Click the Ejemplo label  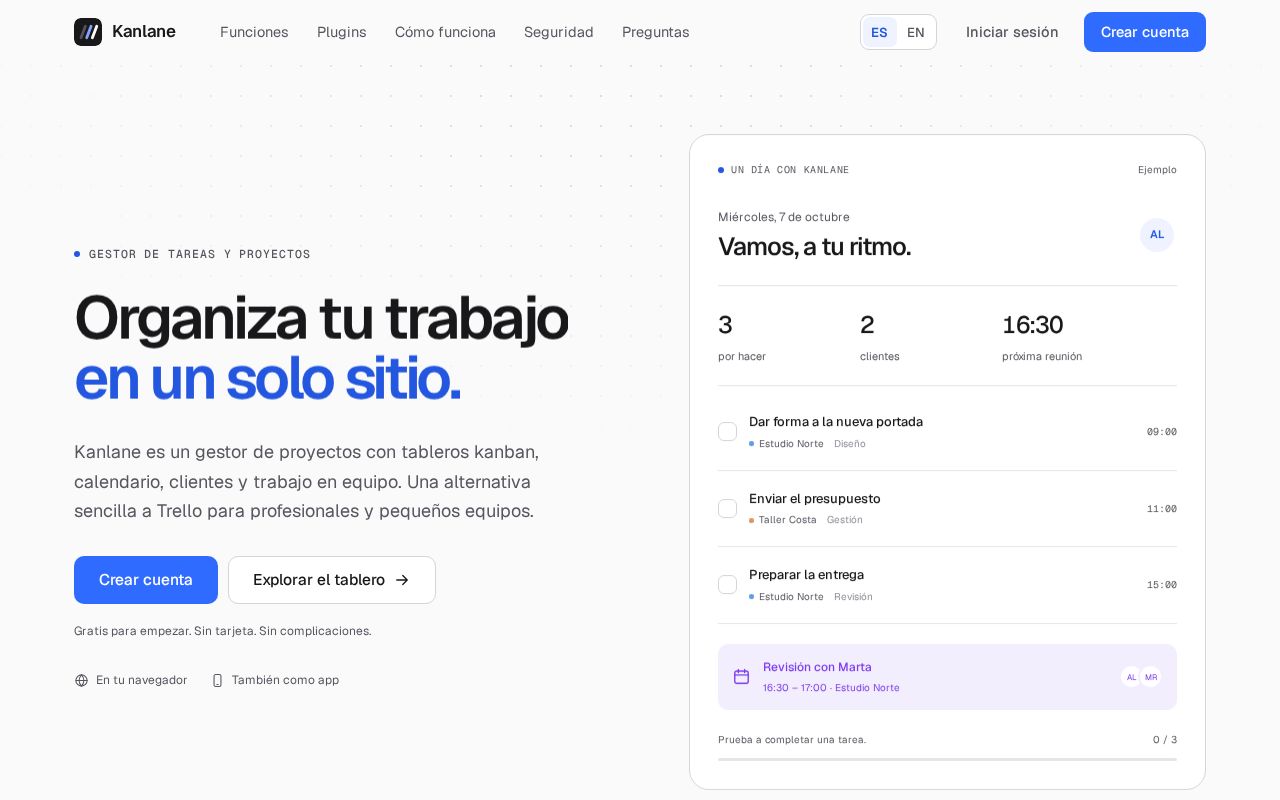pyautogui.click(x=1157, y=170)
